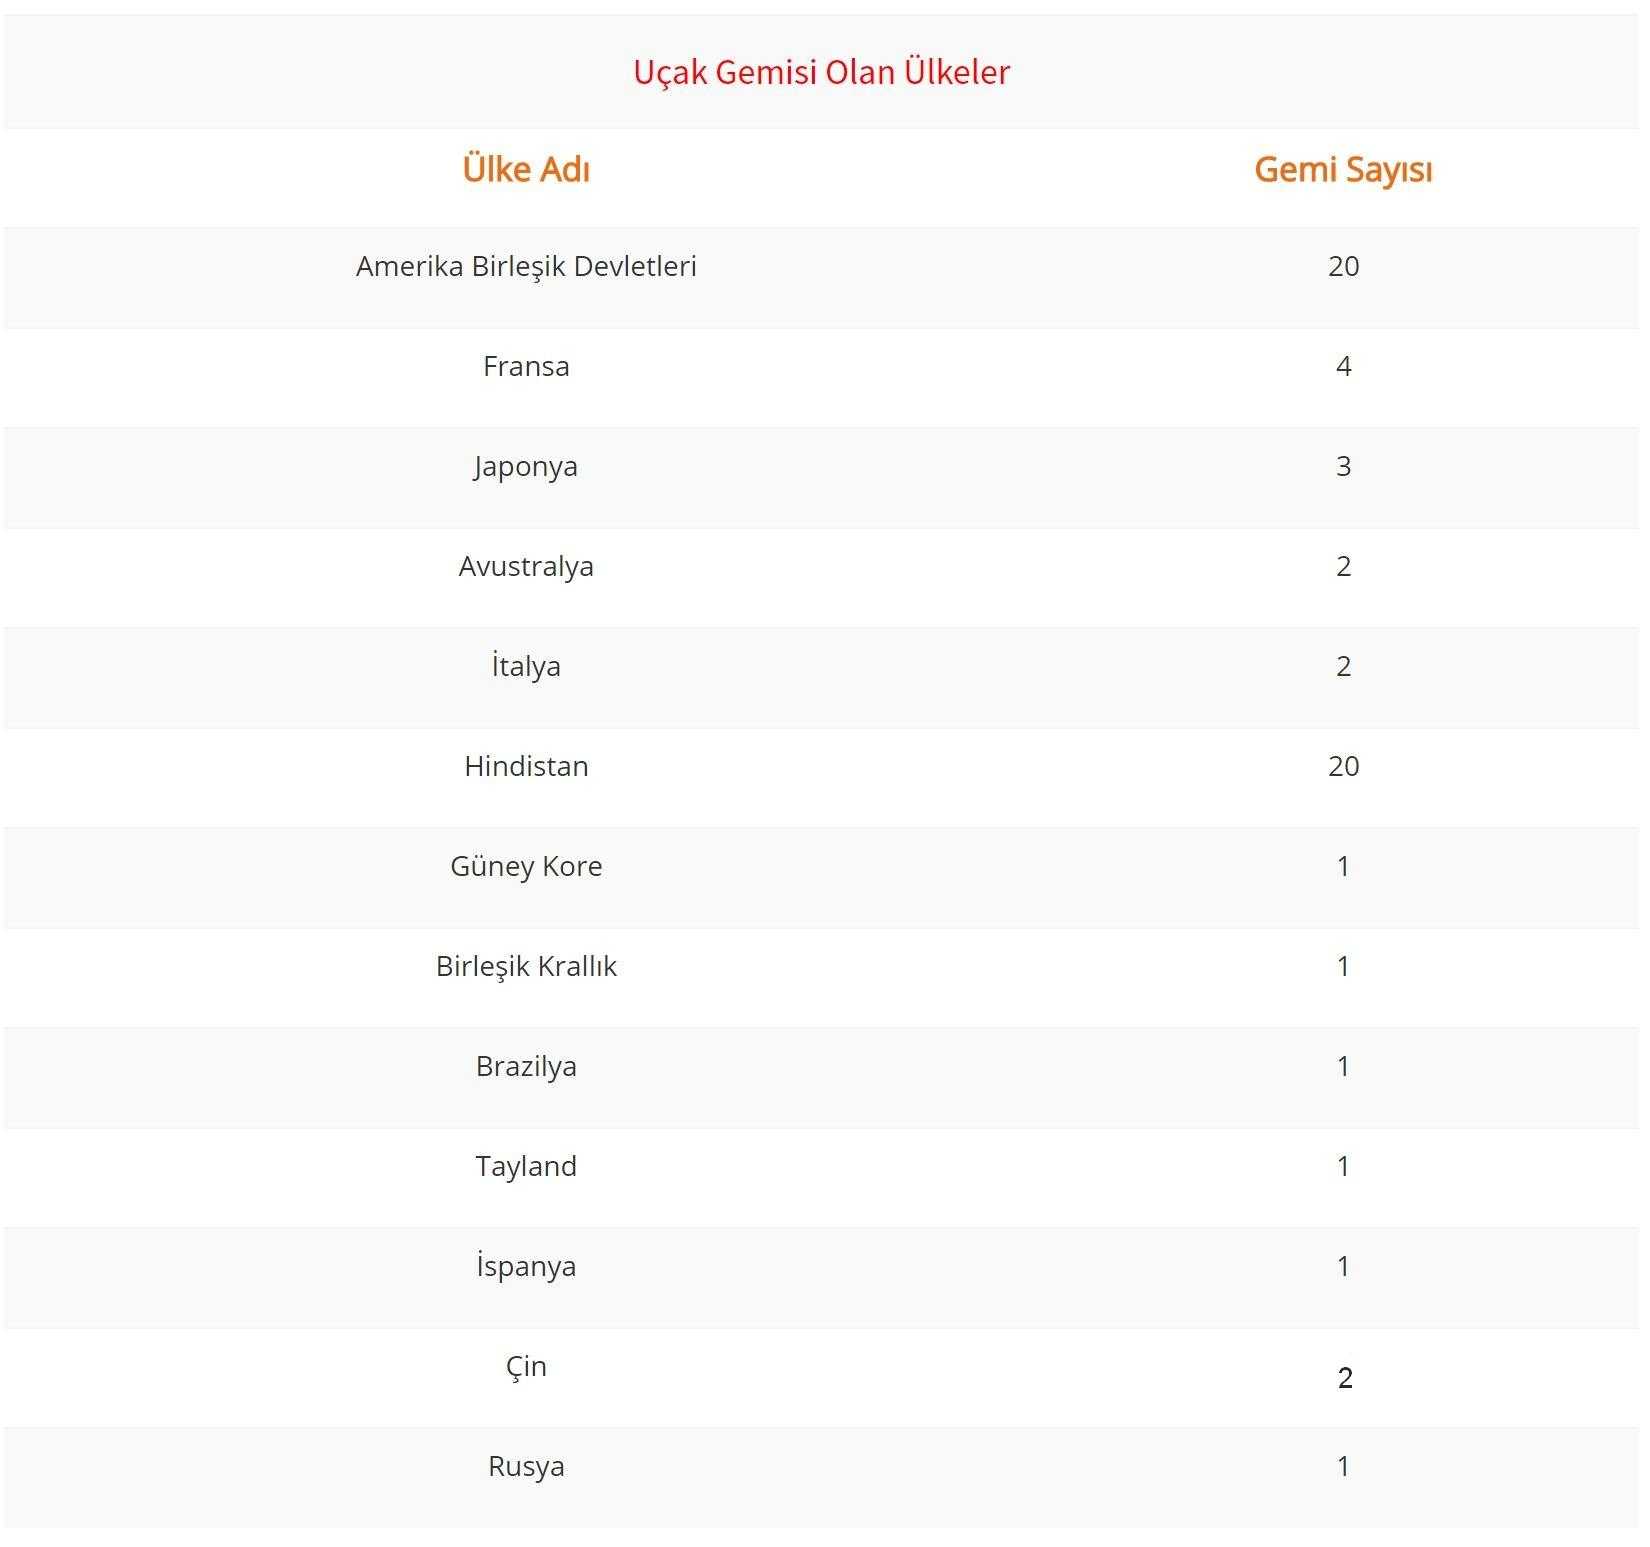Viewport: 1650px width, 1547px height.
Task: Select the 'İtalya' row name
Action: click(526, 666)
